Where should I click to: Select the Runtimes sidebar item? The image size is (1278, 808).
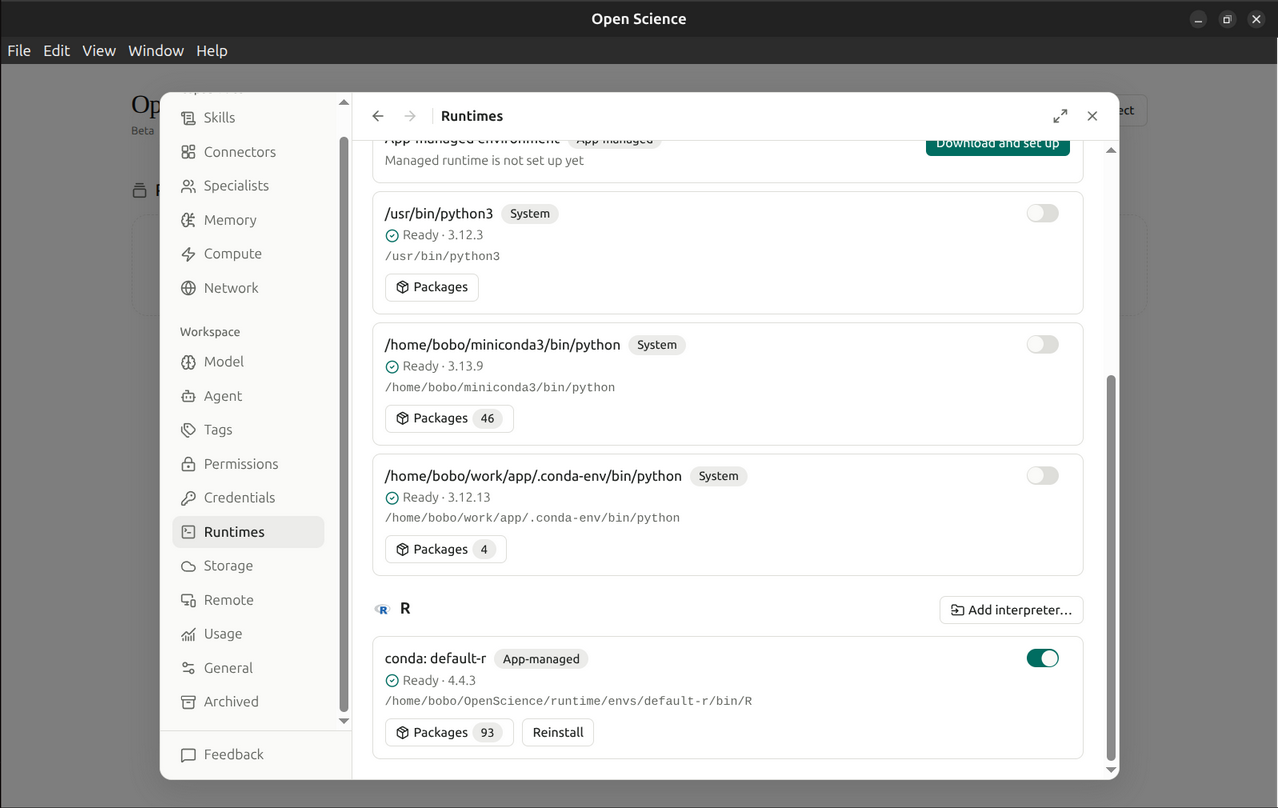(248, 532)
